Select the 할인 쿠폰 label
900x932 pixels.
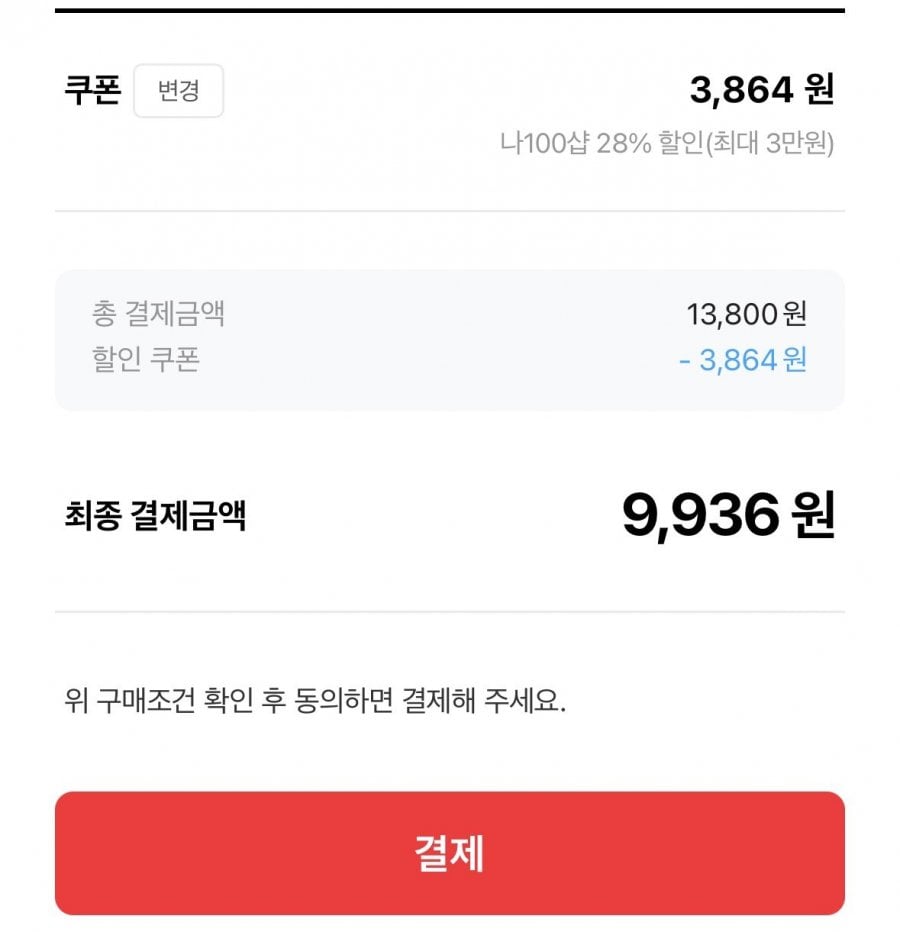pyautogui.click(x=146, y=359)
